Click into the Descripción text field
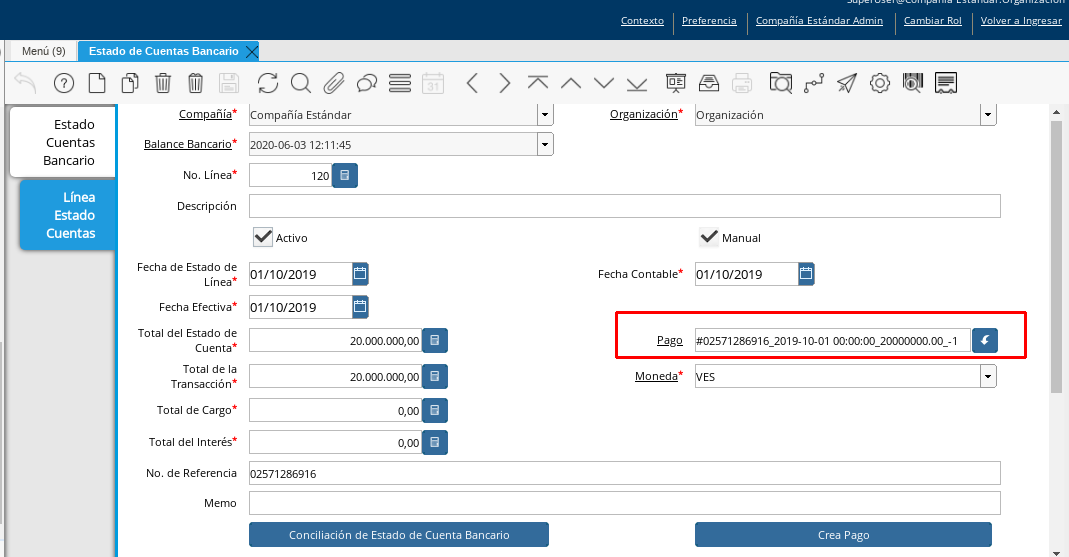The image size is (1069, 557). [624, 206]
